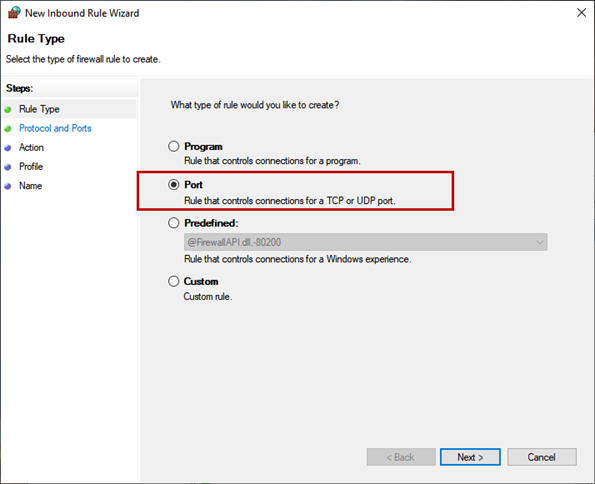Click the green bullet beside Rule Type

(8, 110)
